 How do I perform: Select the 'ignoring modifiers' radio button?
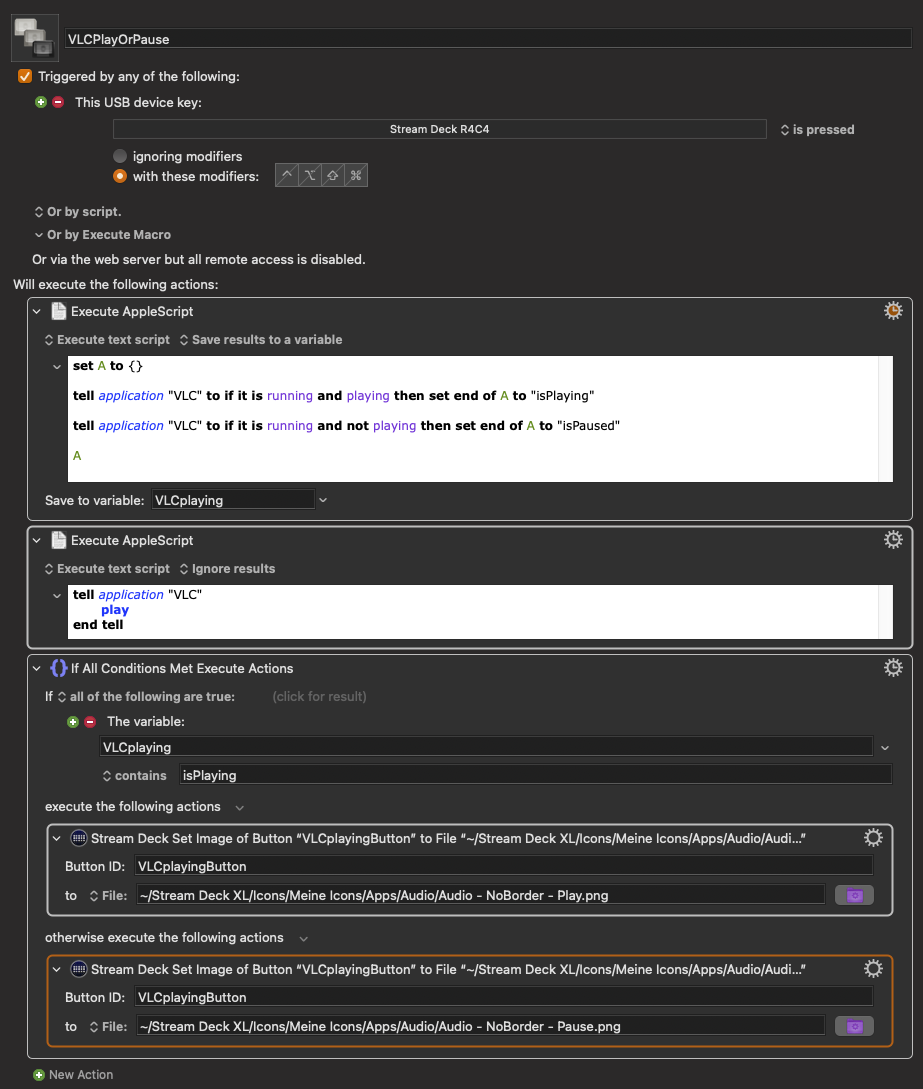tap(120, 156)
